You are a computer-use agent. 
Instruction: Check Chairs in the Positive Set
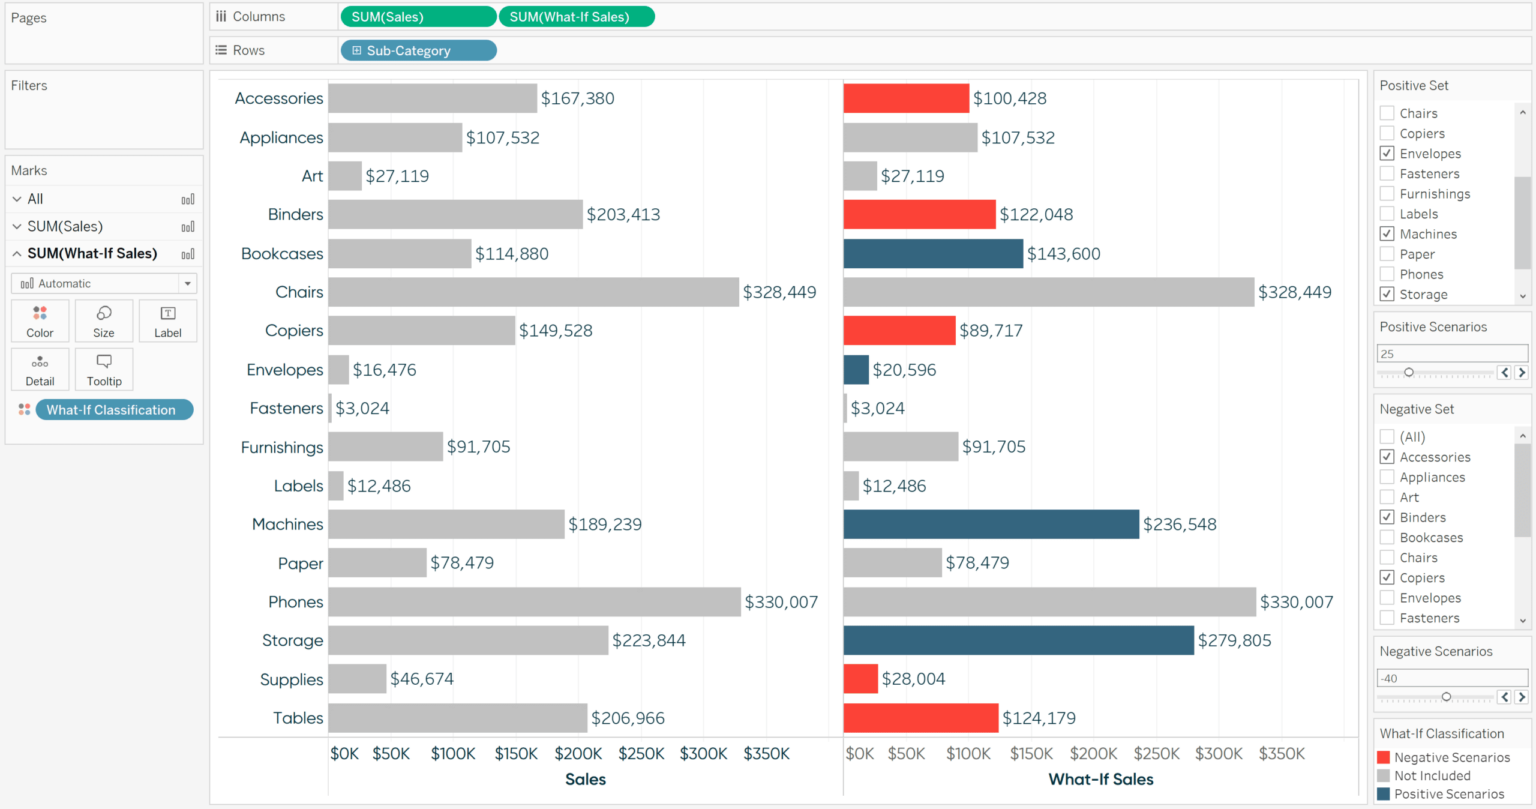(1387, 113)
